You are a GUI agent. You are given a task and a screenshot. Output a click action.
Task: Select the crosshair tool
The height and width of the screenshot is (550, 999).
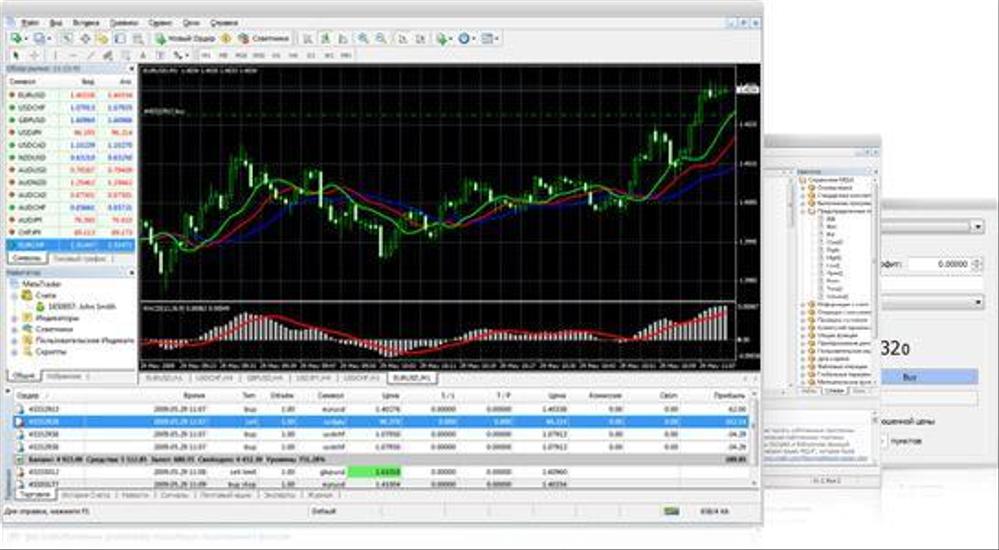click(34, 55)
